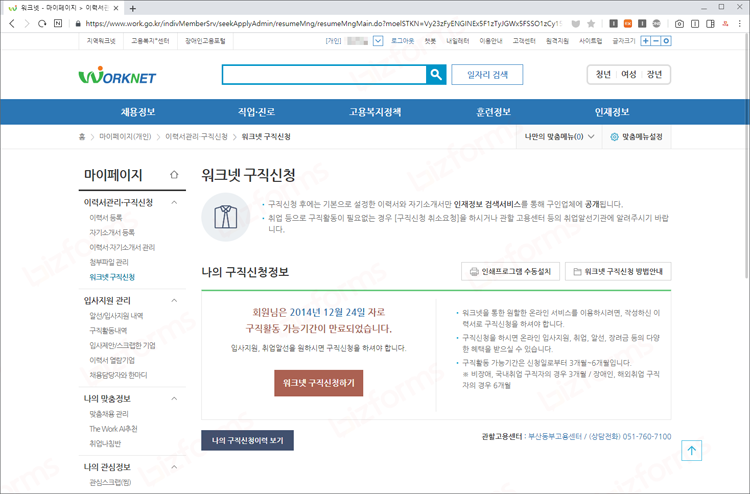
Task: Increase font size with plus icon
Action: point(646,41)
